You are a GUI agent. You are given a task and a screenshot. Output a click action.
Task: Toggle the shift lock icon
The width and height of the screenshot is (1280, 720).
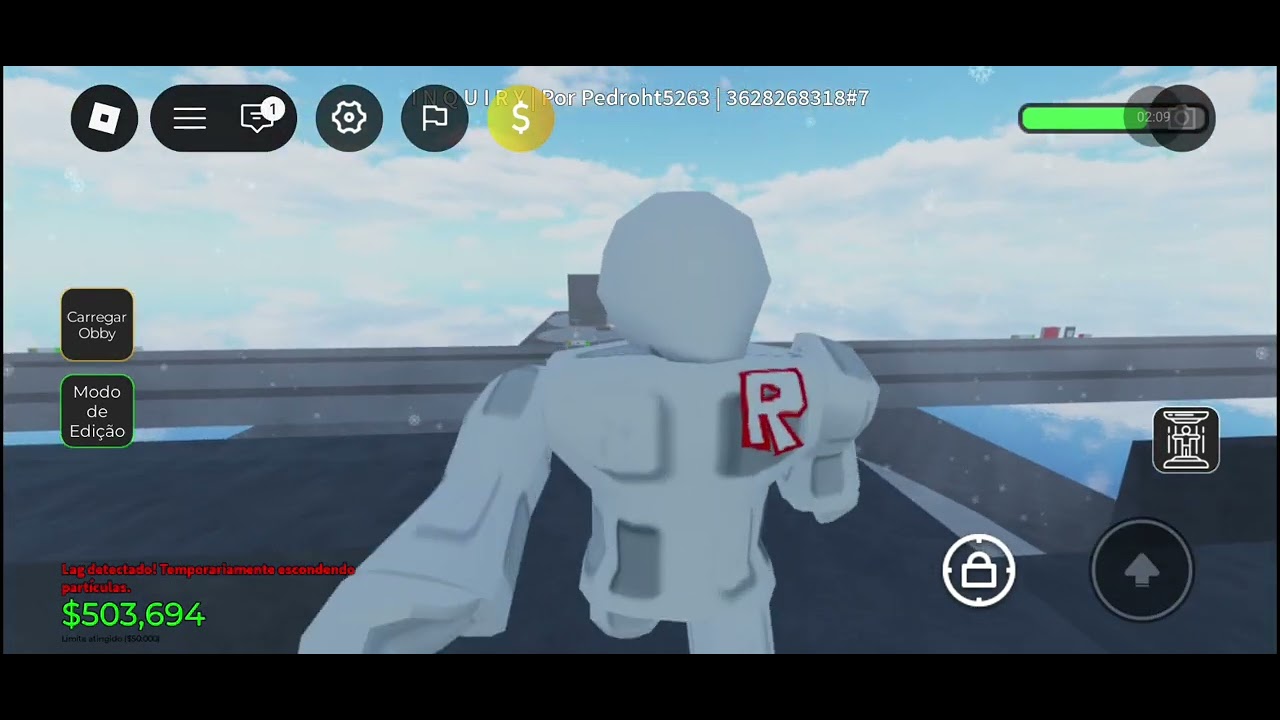coord(979,571)
